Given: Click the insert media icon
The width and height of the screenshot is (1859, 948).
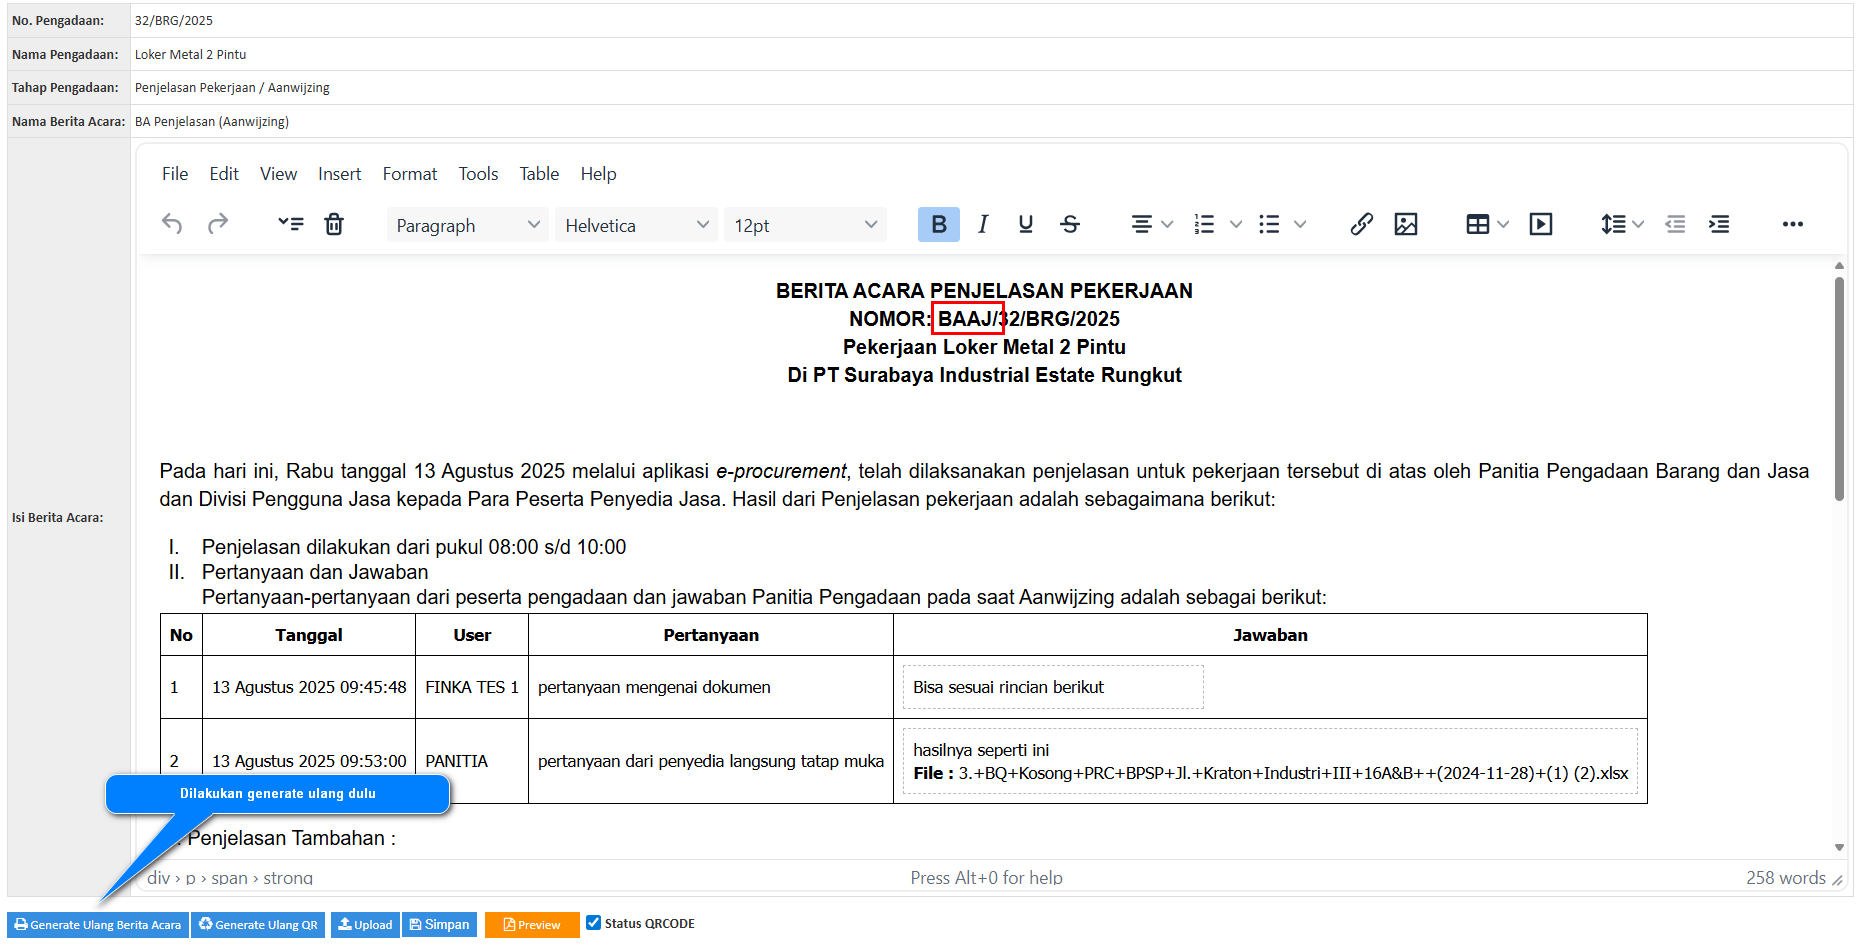Looking at the screenshot, I should pyautogui.click(x=1541, y=224).
